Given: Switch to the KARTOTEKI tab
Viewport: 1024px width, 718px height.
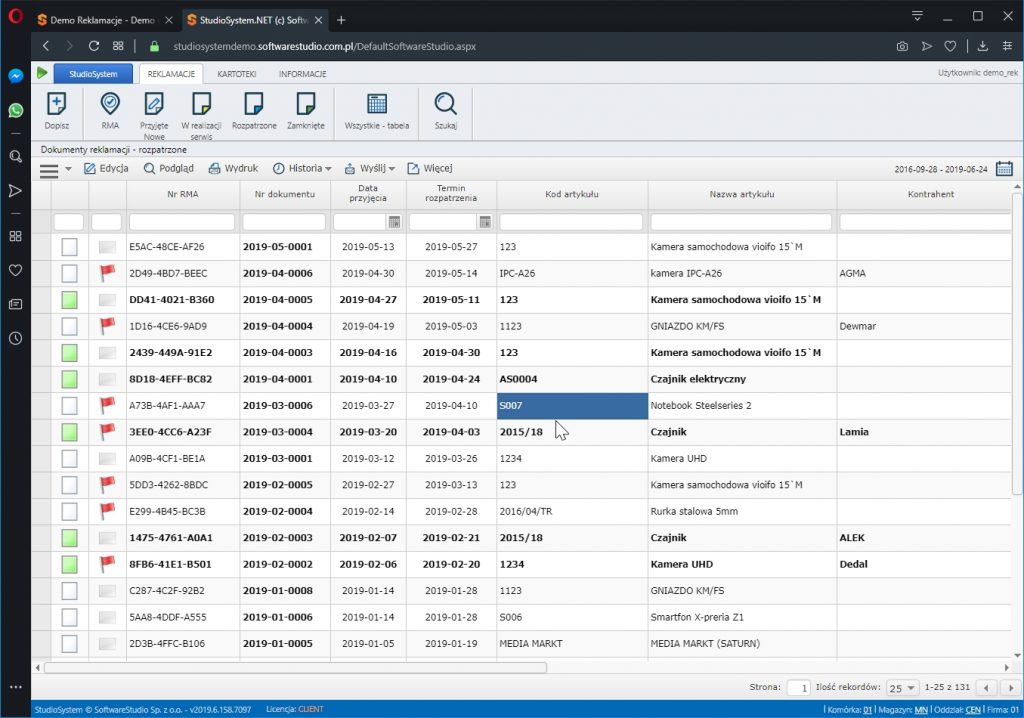Looking at the screenshot, I should point(236,74).
